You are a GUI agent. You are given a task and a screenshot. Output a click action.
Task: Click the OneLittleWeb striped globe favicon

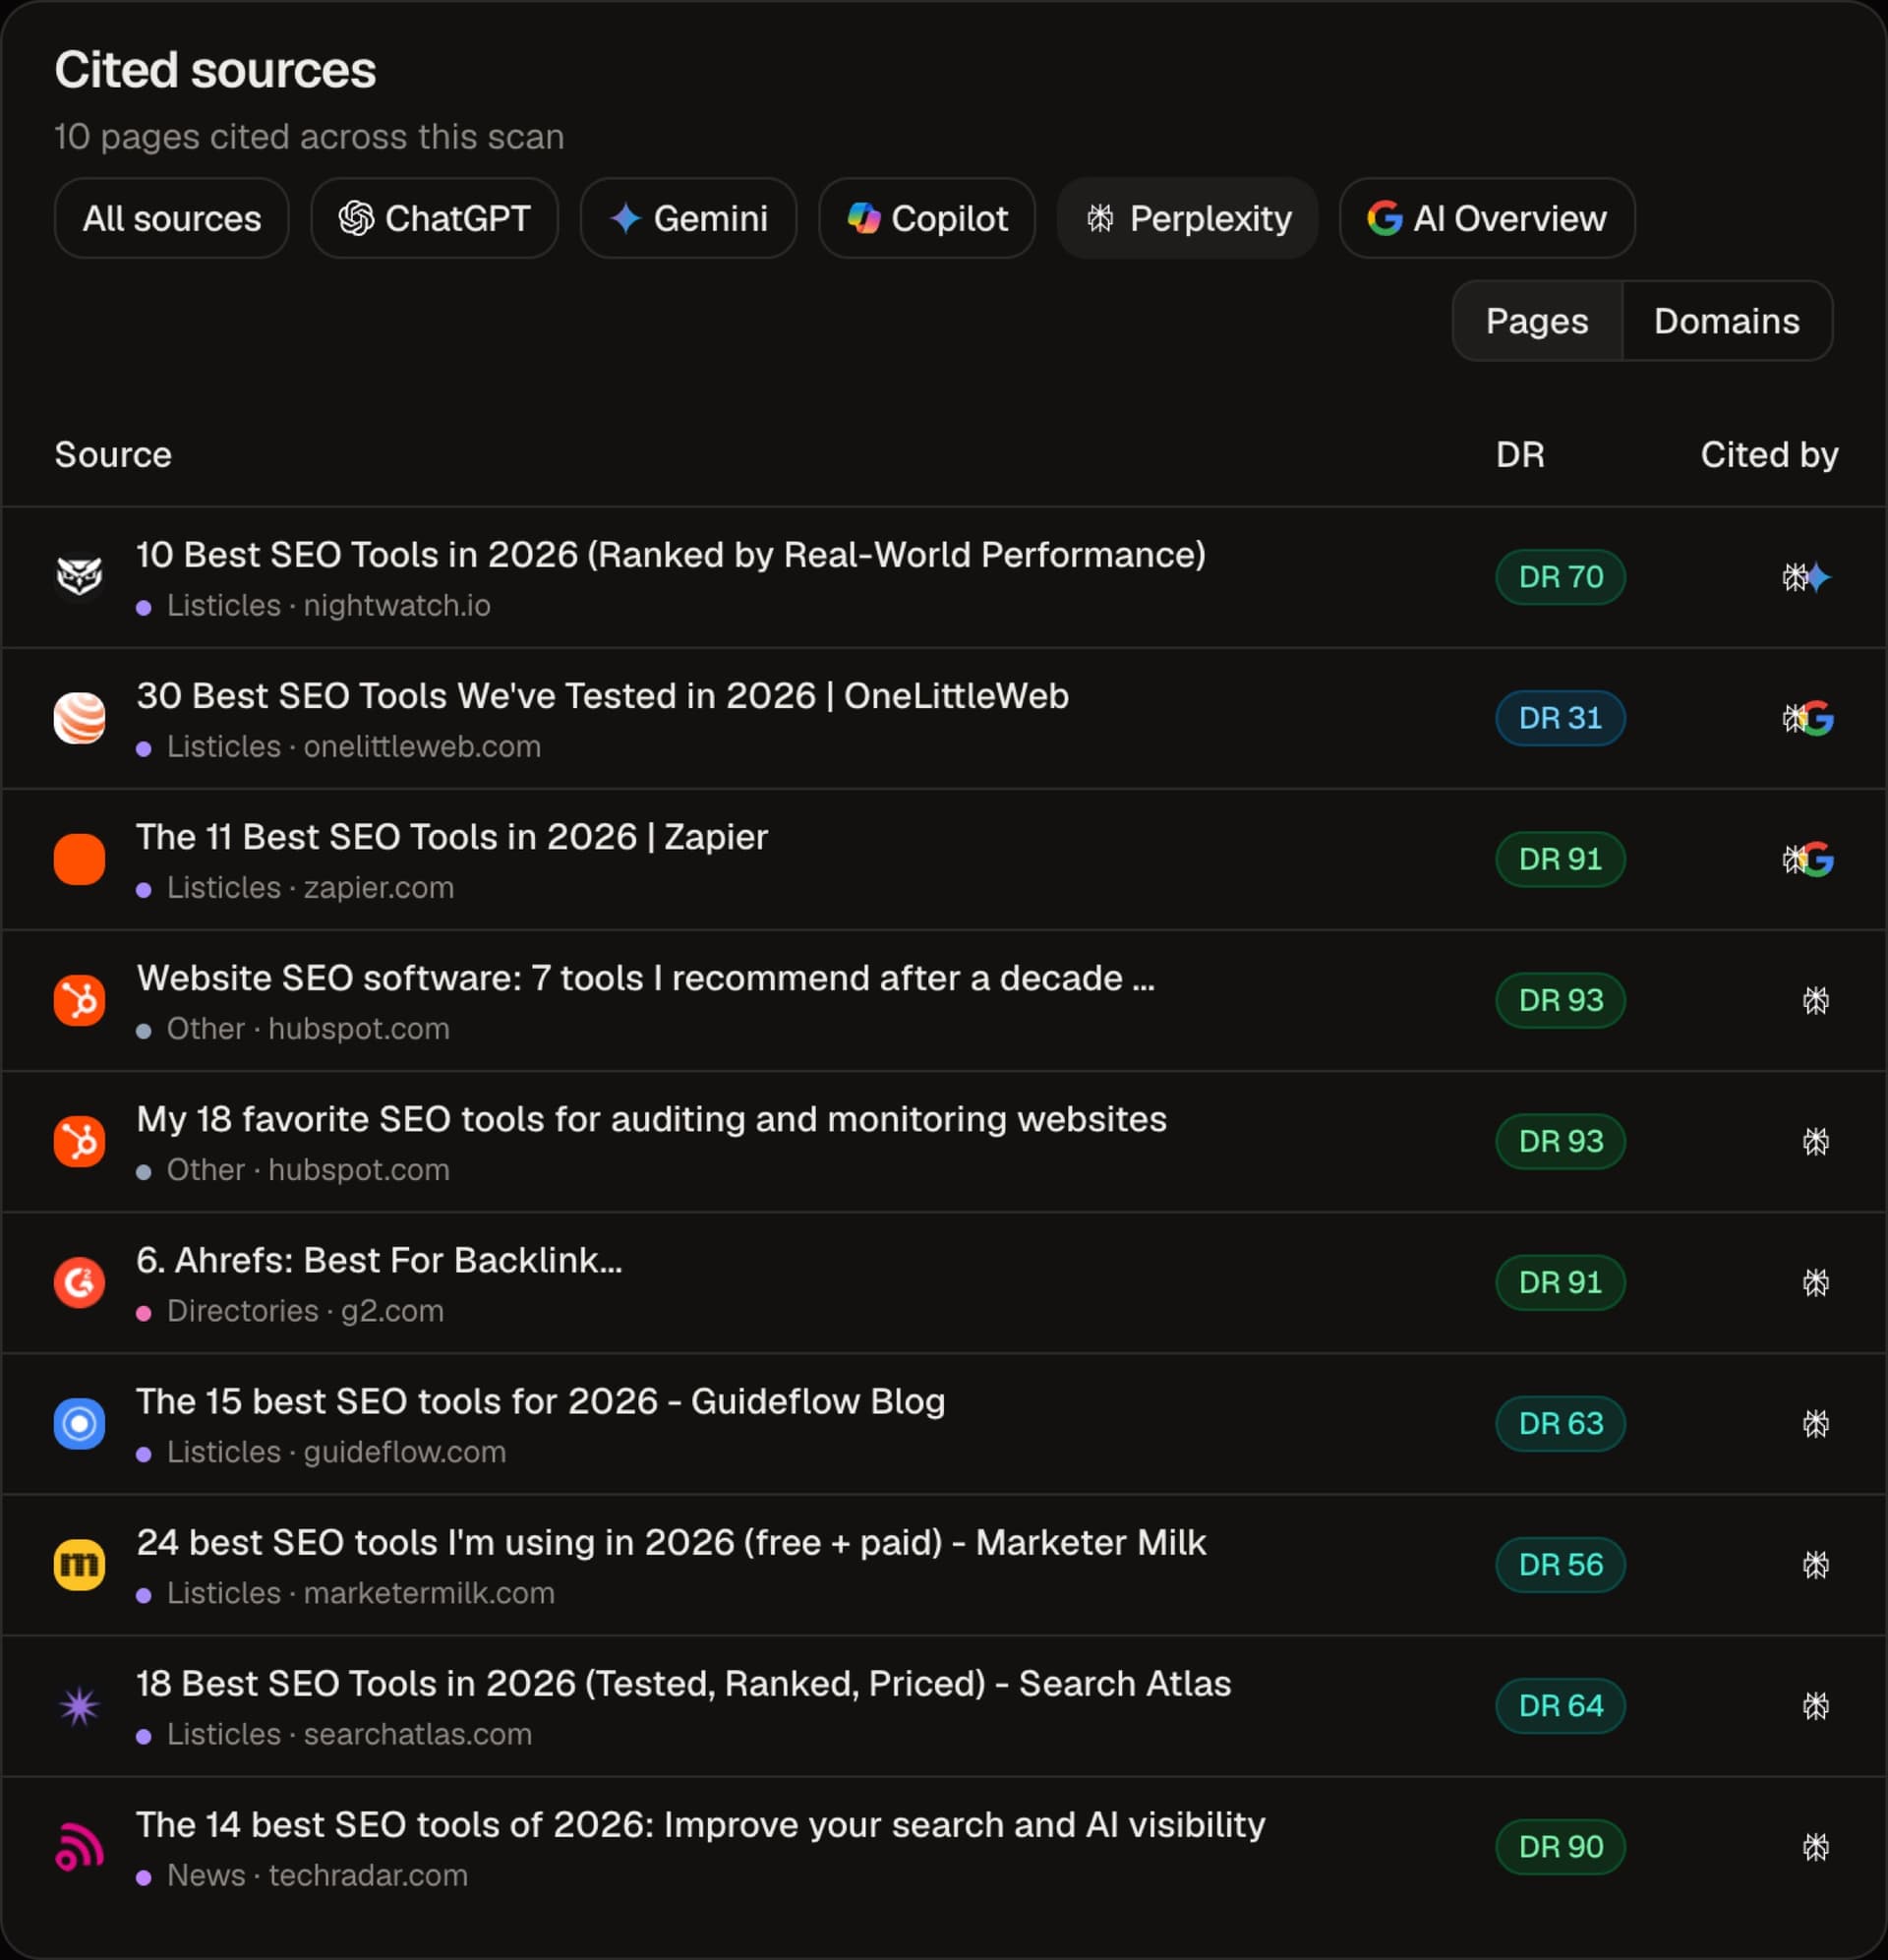(x=79, y=718)
